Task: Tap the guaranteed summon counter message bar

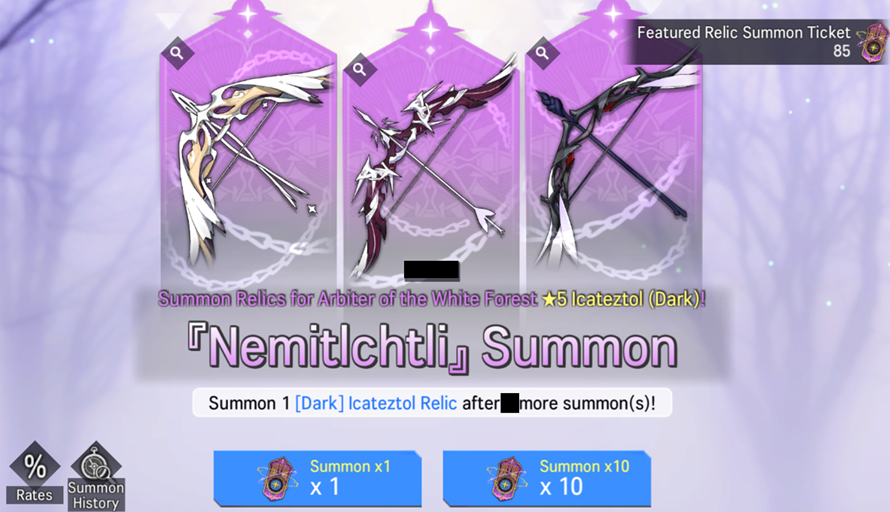Action: pos(432,403)
